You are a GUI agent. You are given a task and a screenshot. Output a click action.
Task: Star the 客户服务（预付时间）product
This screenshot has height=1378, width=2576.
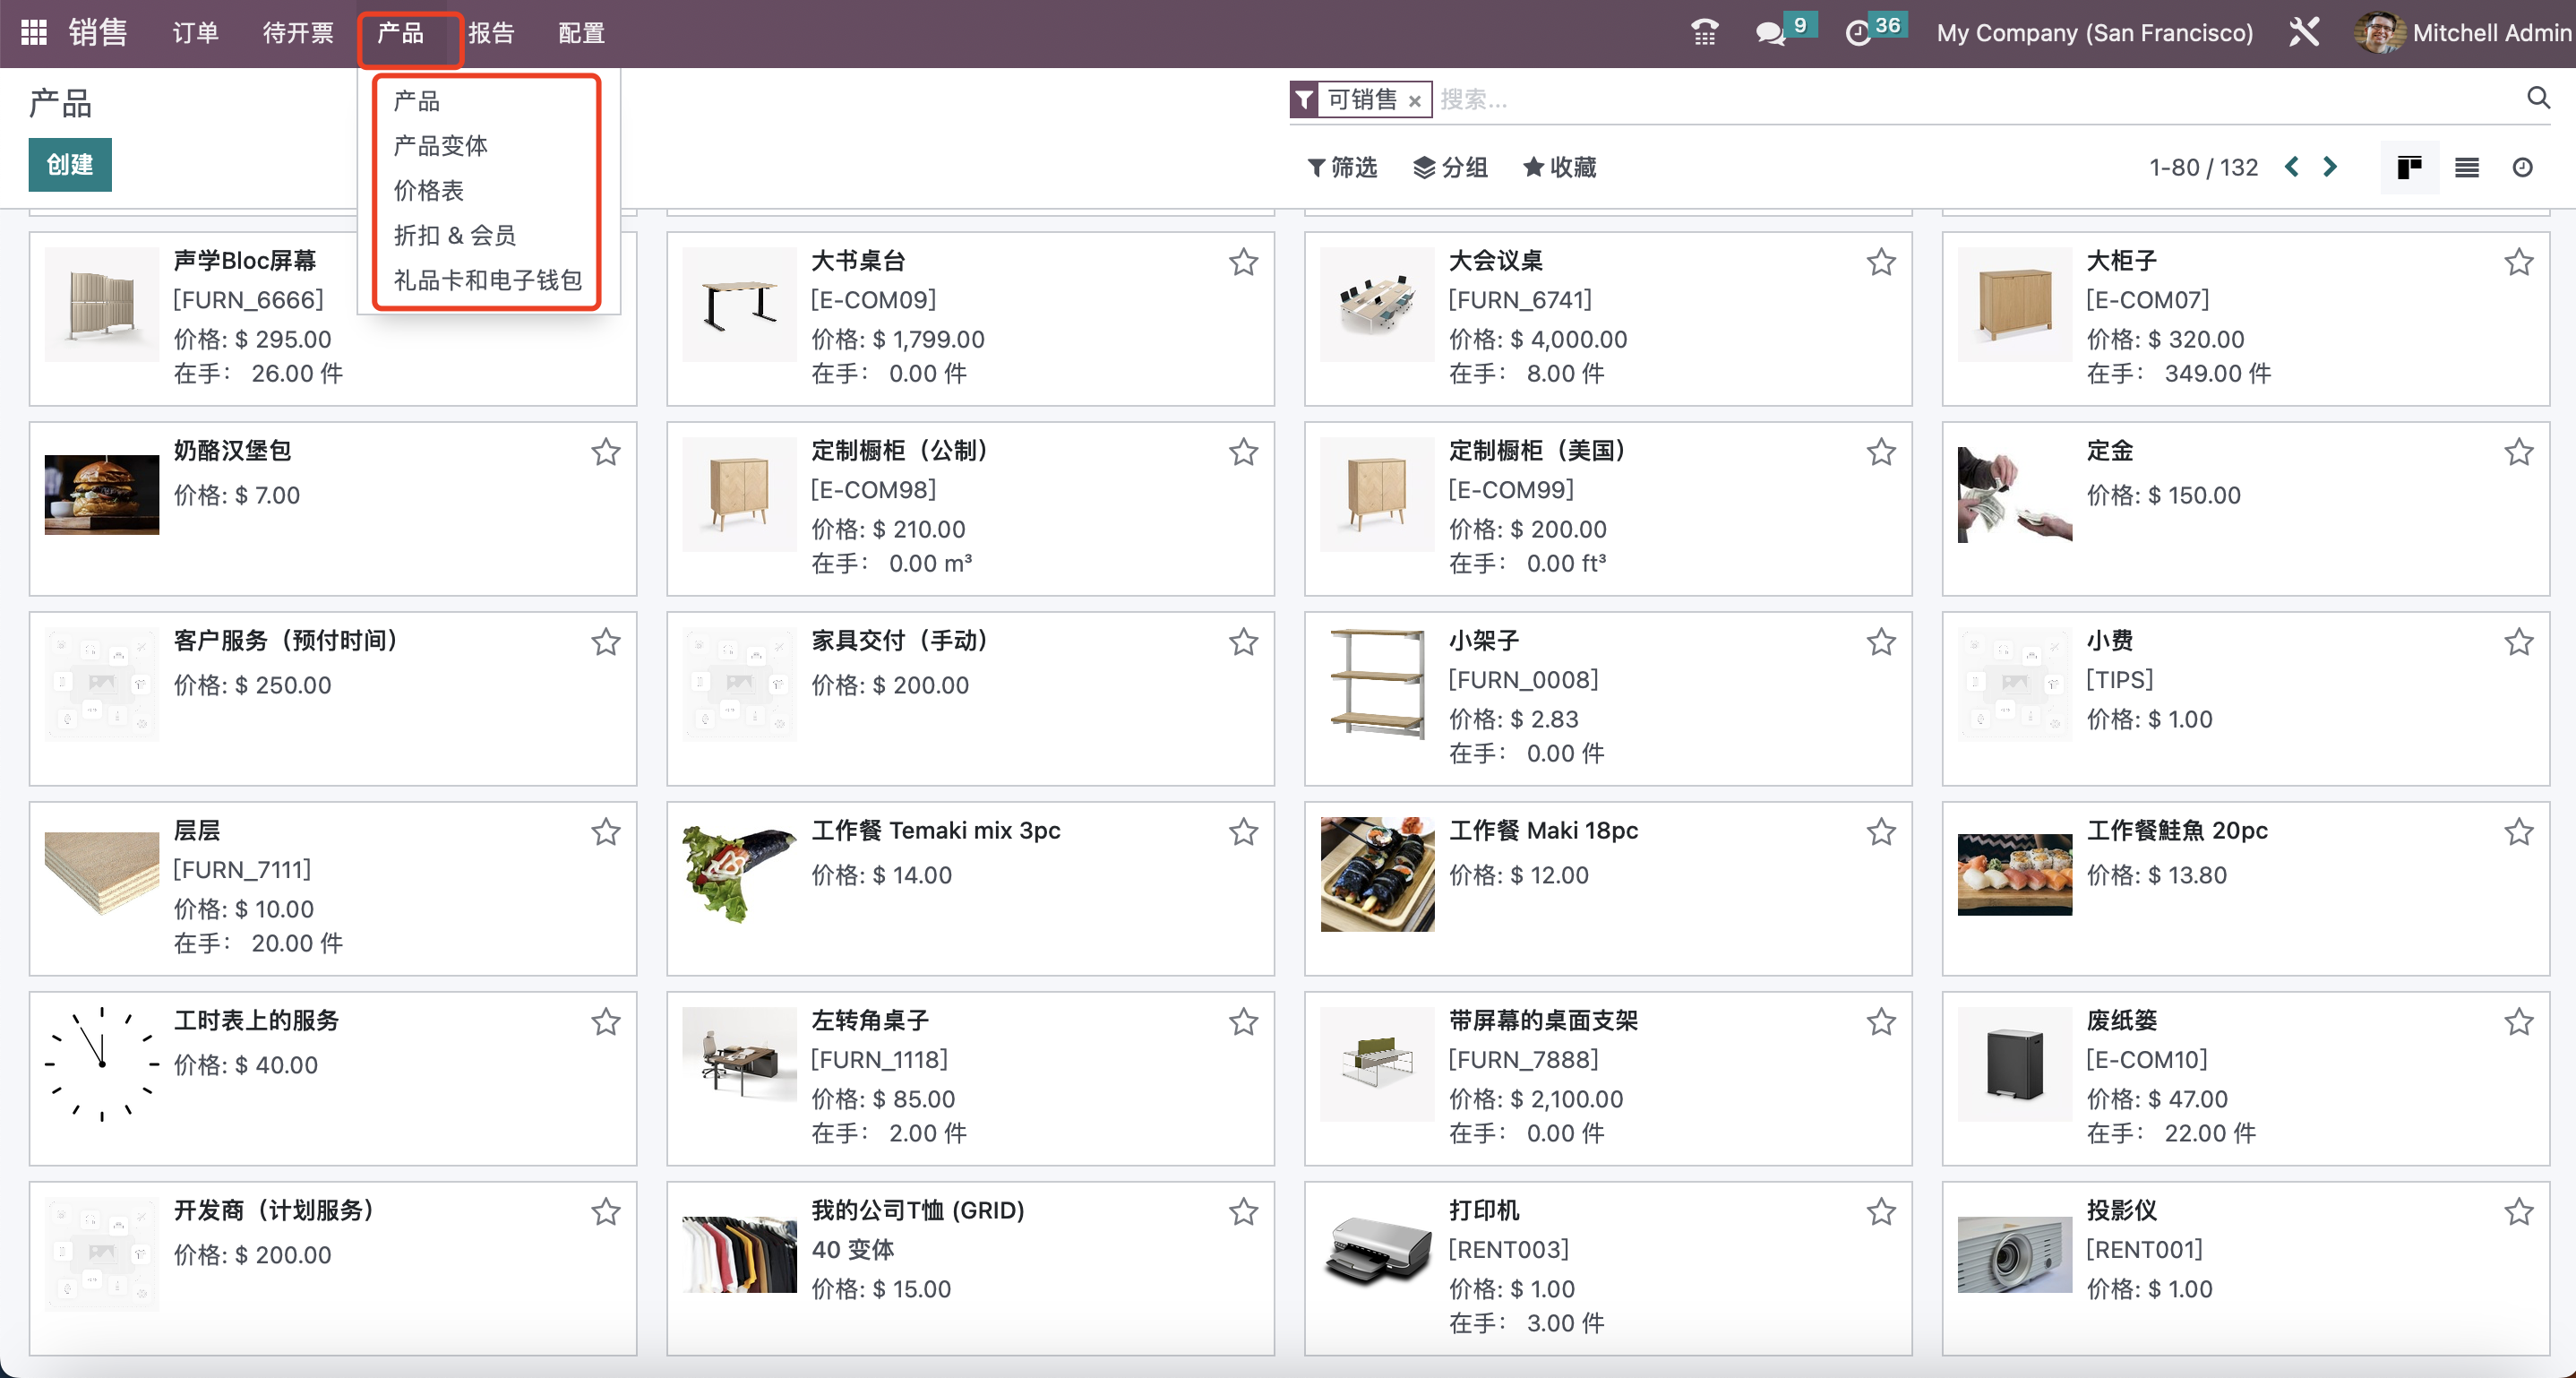pyautogui.click(x=605, y=642)
